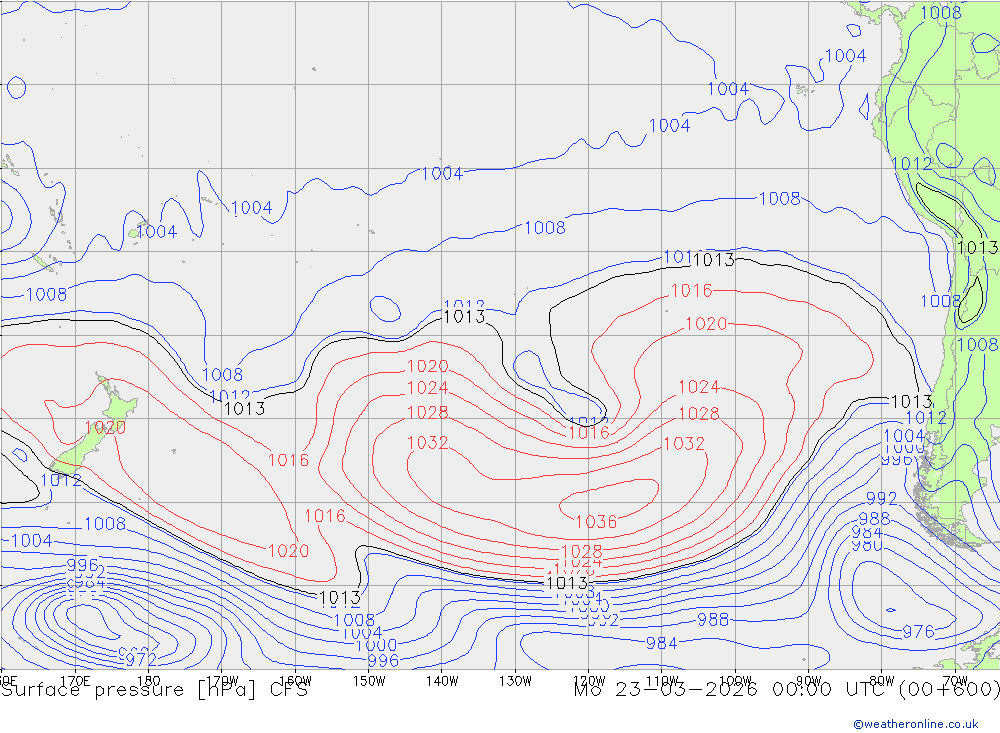Open the weatheronline.co.uk copyright link
1000x733 pixels.
pos(916,724)
